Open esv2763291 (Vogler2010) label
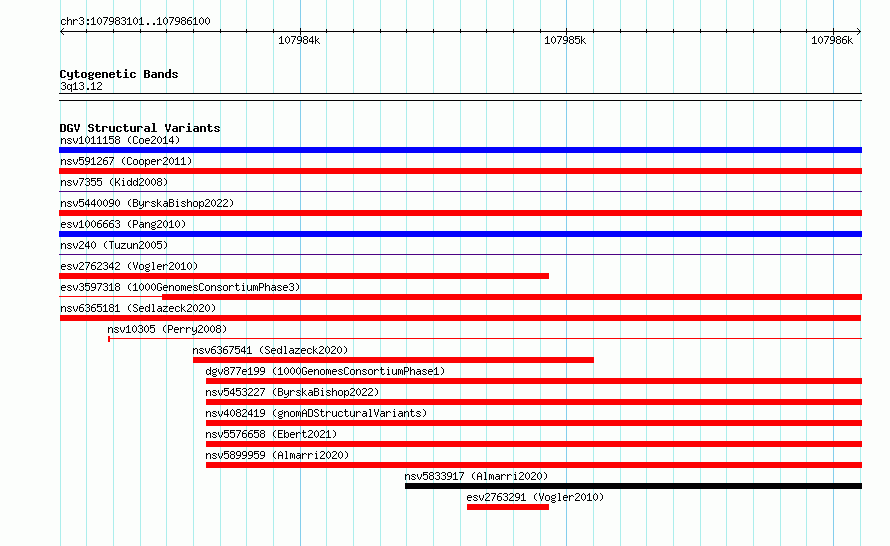Image resolution: width=890 pixels, height=546 pixels. coord(535,497)
